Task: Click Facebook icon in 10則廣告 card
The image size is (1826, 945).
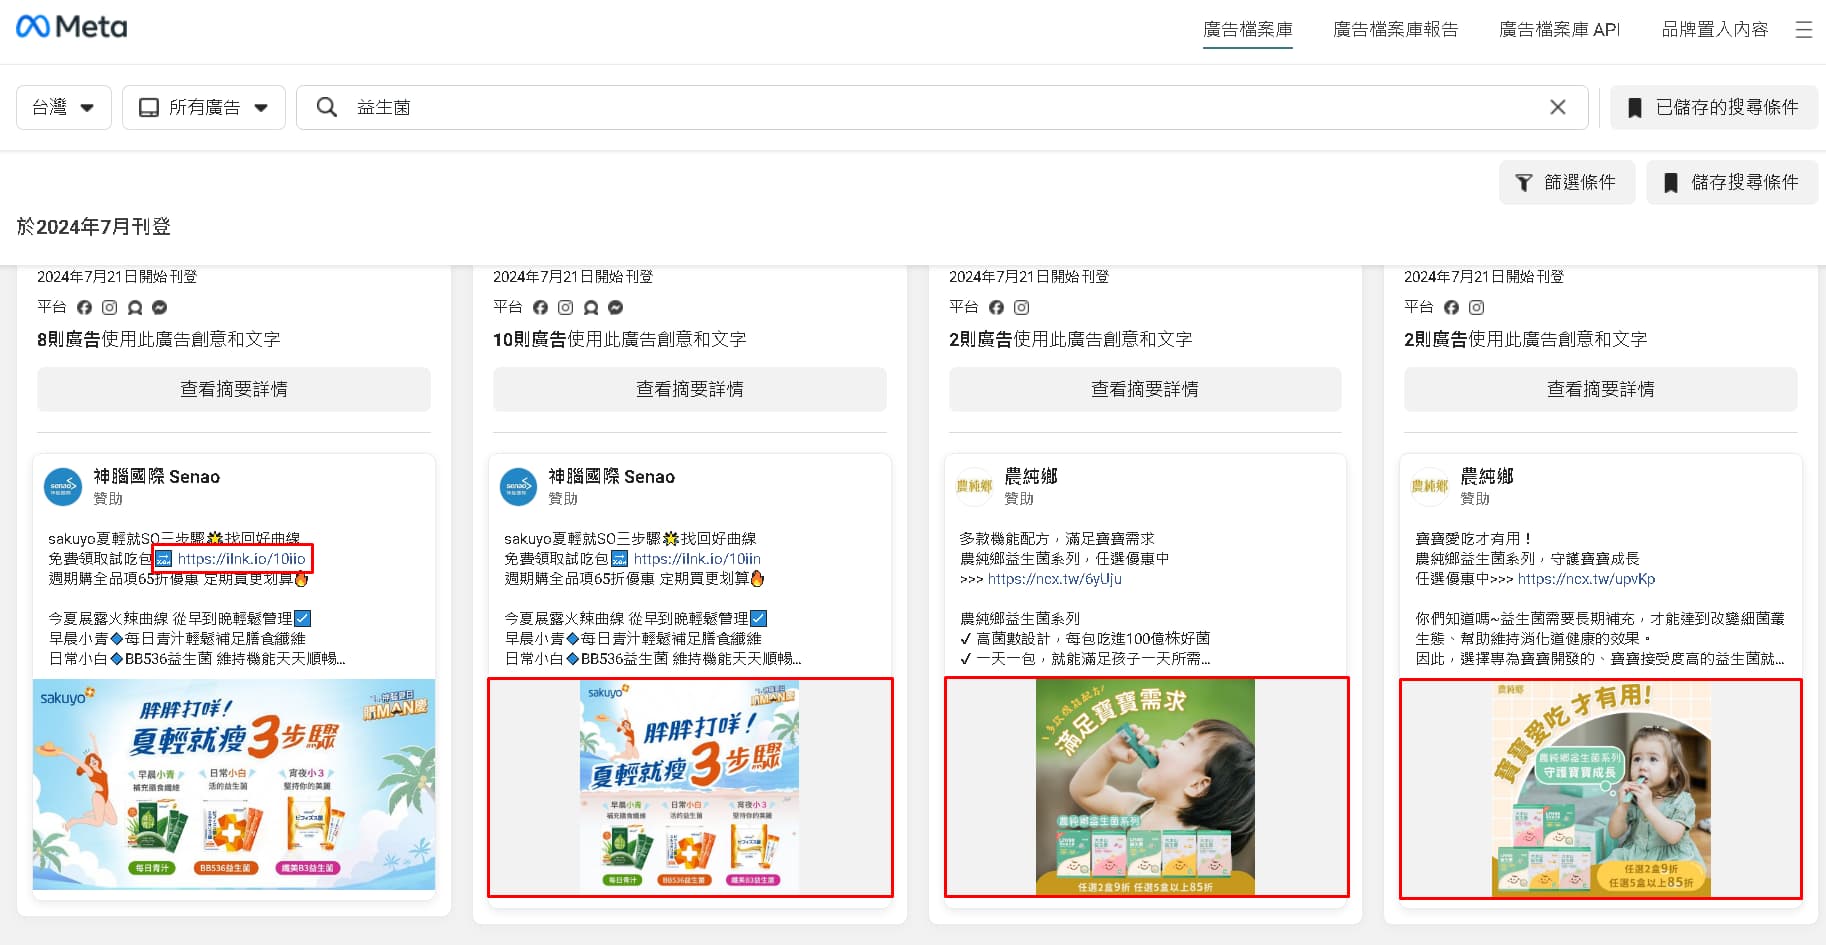Action: click(x=540, y=308)
